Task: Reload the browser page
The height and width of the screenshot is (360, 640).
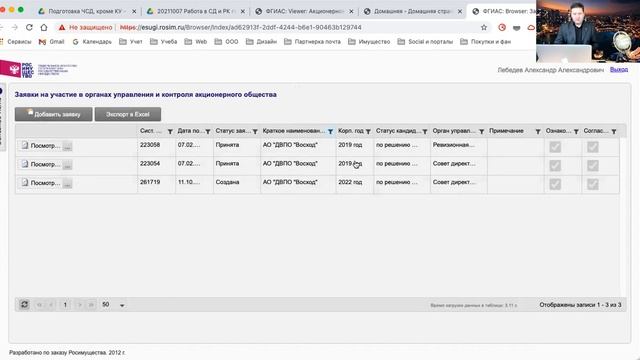Action: pyautogui.click(x=29, y=27)
